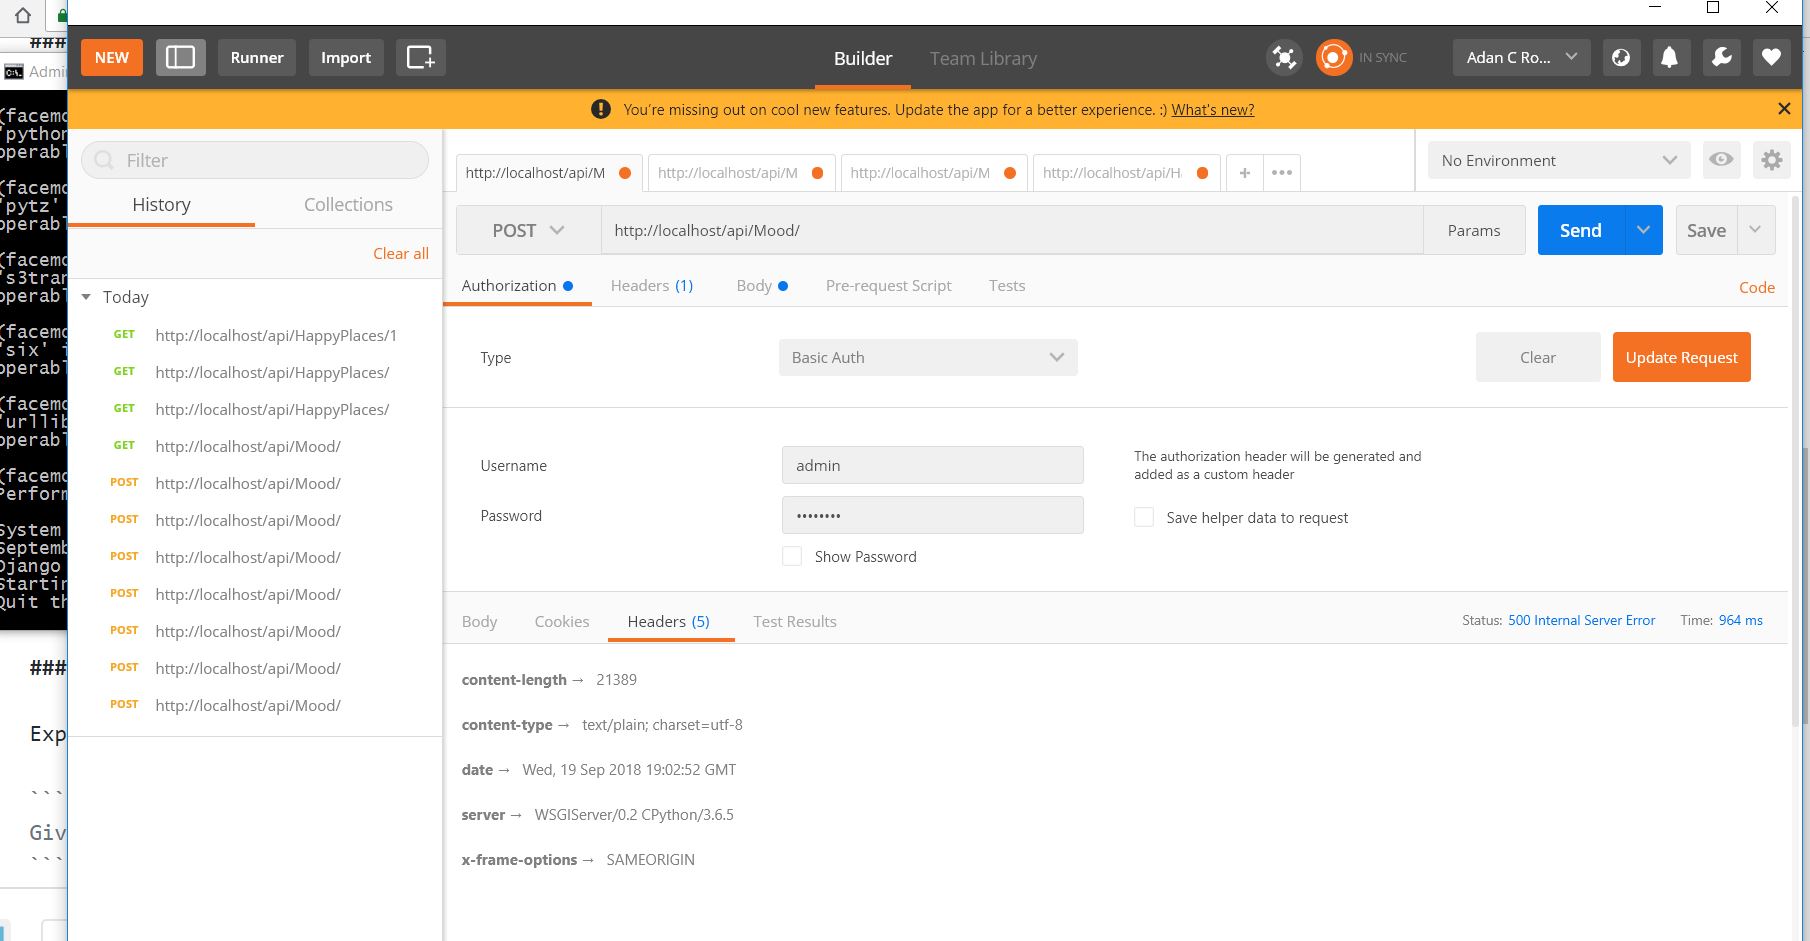Image resolution: width=1810 pixels, height=941 pixels.
Task: Click the heart icon
Action: click(x=1771, y=57)
